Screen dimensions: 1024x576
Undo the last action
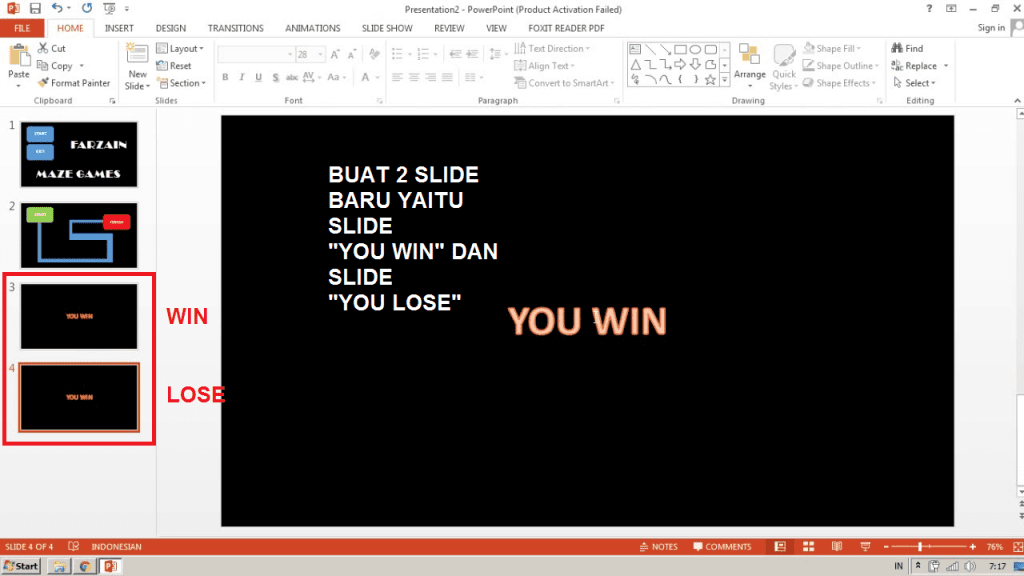pyautogui.click(x=57, y=8)
